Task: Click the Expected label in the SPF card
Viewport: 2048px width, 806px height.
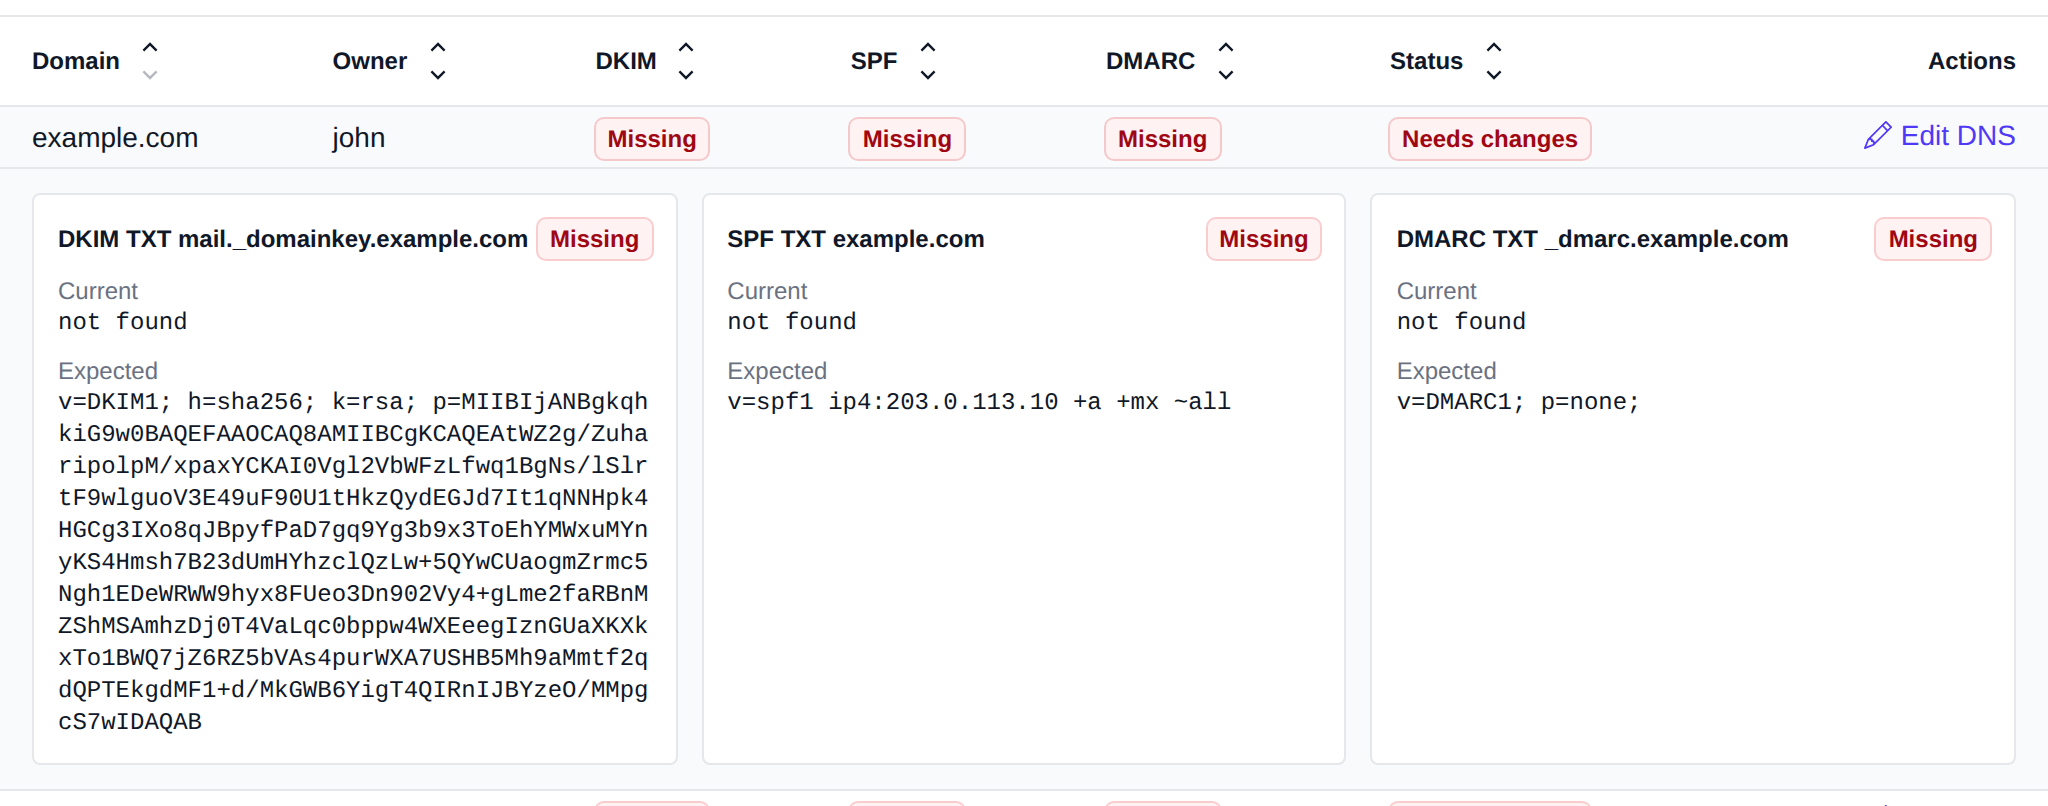Action: tap(777, 371)
